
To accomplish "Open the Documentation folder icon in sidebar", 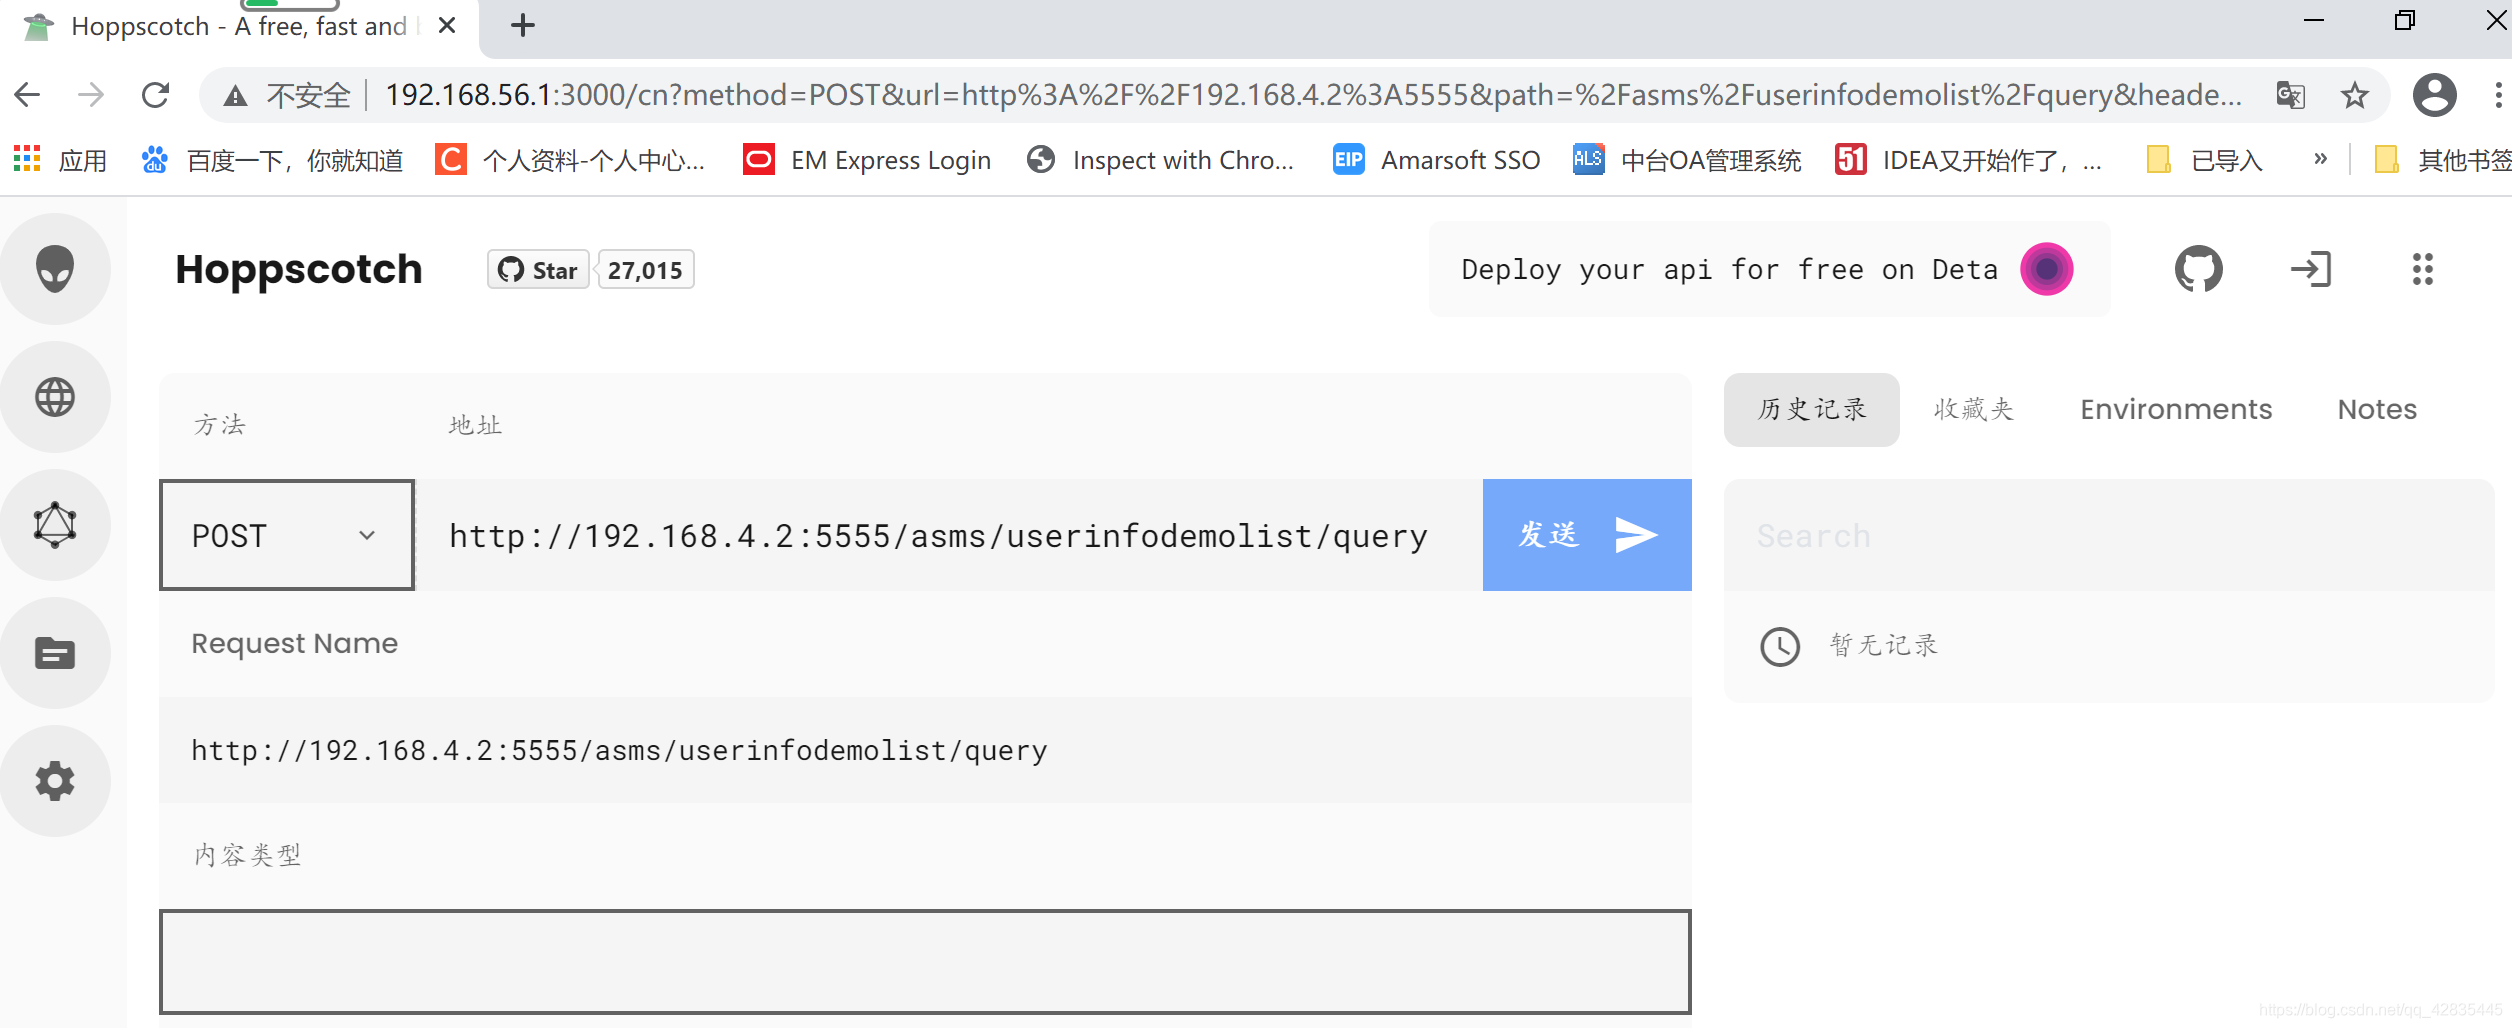I will 55,653.
